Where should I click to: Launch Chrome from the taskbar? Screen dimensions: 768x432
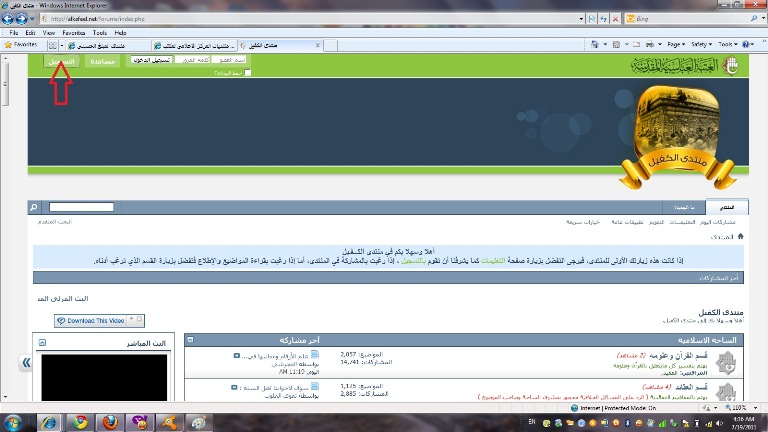tap(79, 422)
